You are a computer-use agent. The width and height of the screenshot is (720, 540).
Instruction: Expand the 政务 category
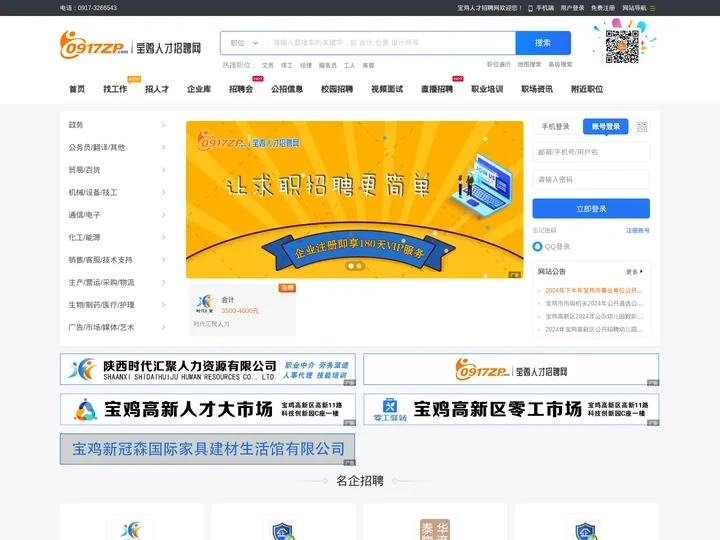coord(117,125)
